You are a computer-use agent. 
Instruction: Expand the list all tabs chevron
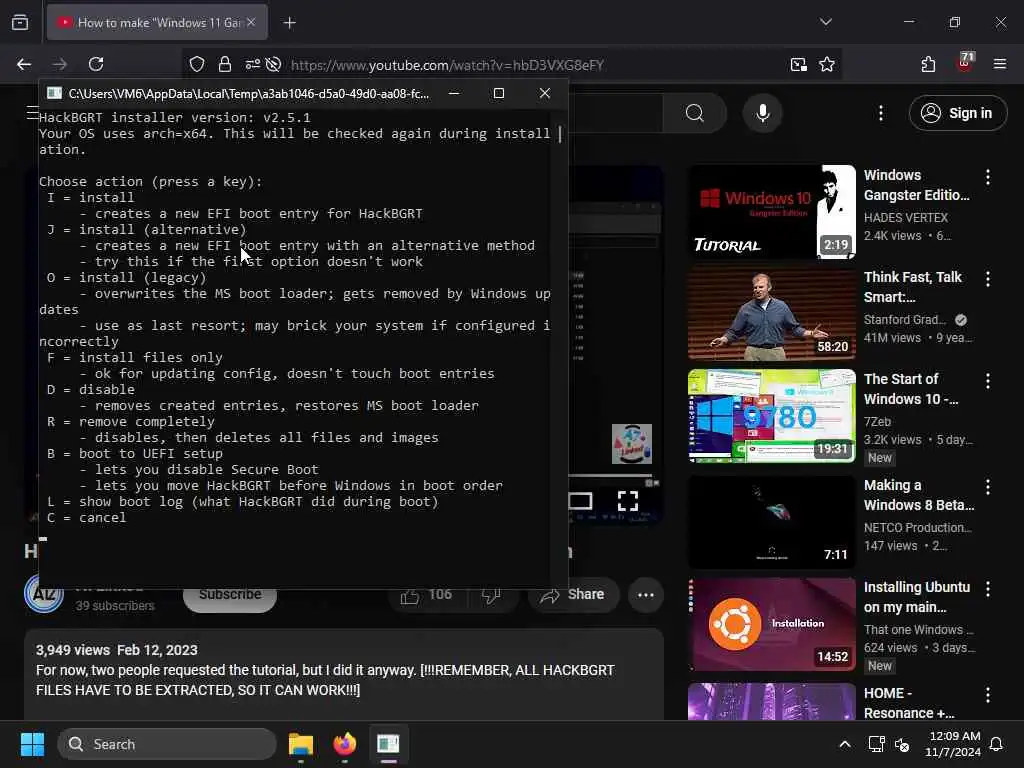(x=825, y=22)
